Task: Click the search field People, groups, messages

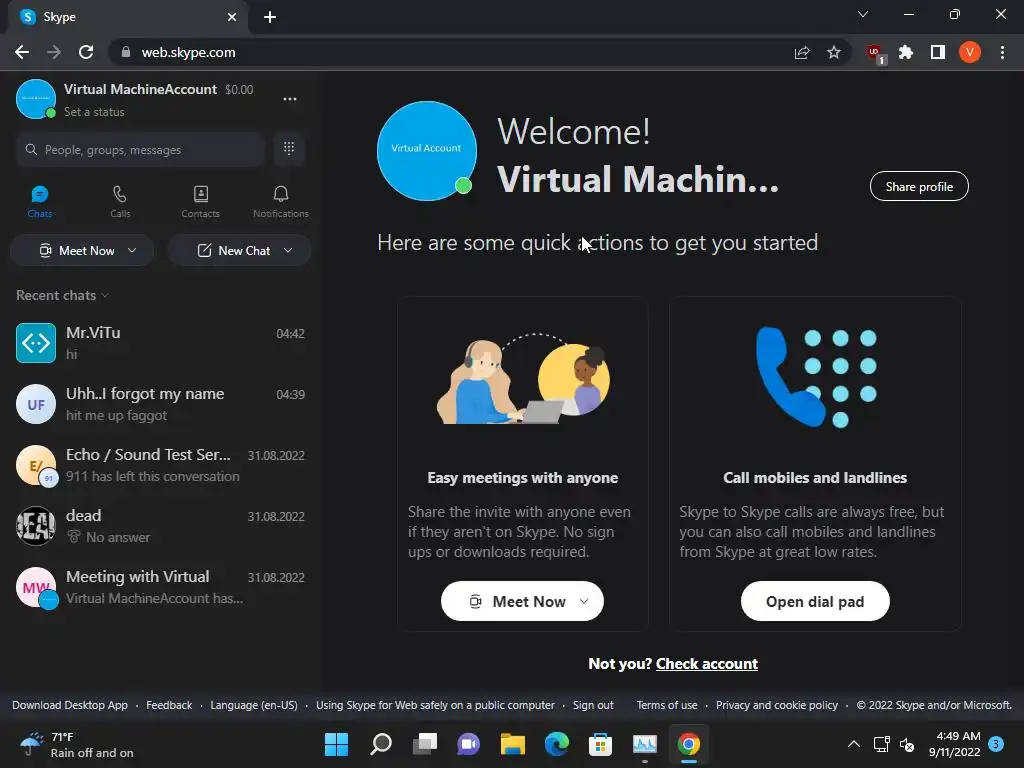Action: [140, 150]
